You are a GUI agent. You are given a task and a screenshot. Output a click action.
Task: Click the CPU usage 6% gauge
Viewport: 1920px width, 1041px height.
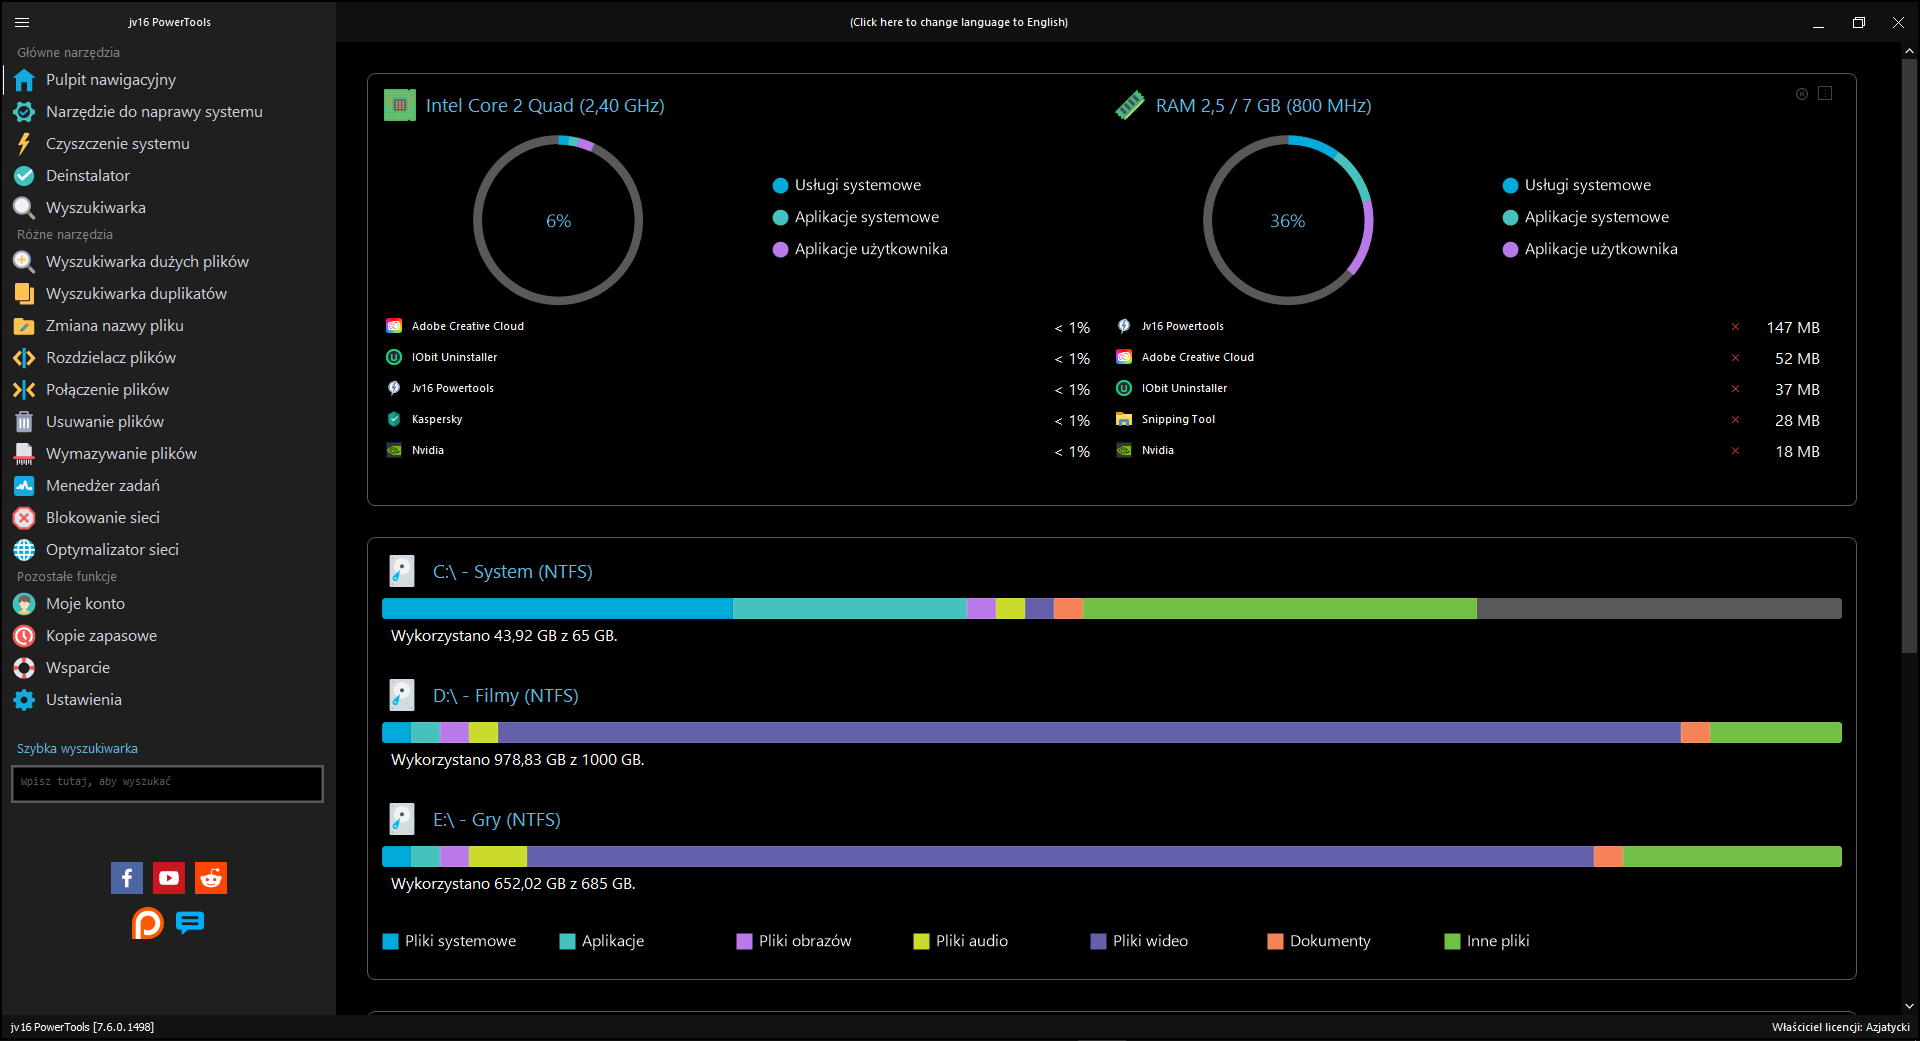[x=558, y=220]
